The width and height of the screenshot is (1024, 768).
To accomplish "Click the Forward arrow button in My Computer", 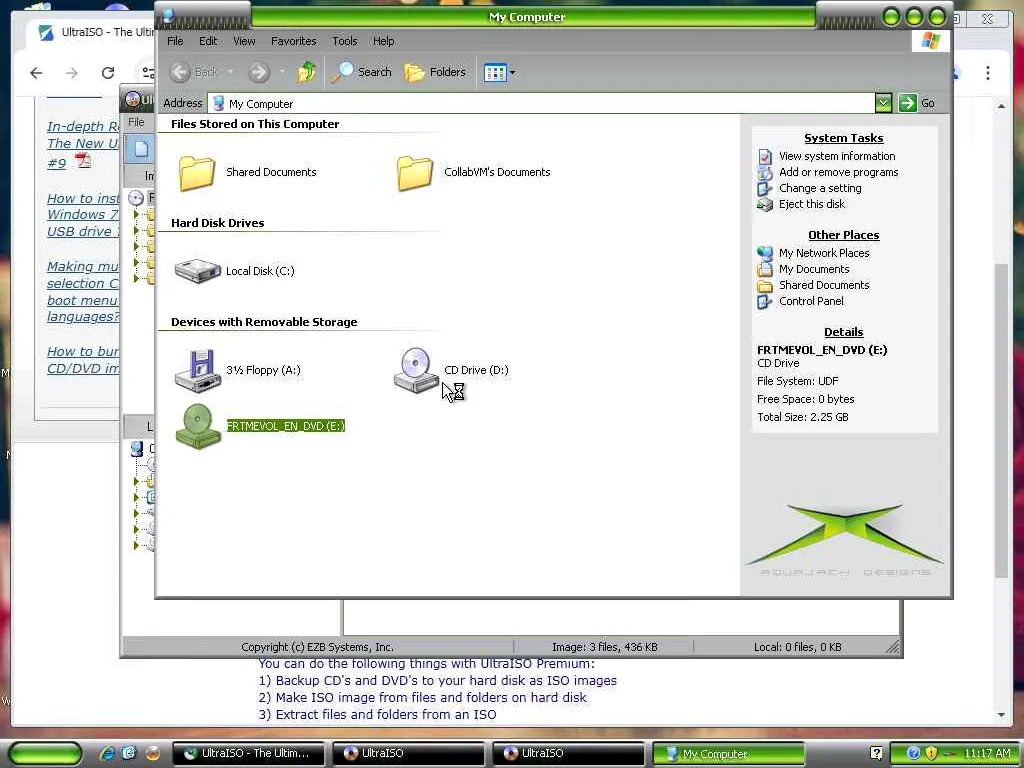I will 259,72.
